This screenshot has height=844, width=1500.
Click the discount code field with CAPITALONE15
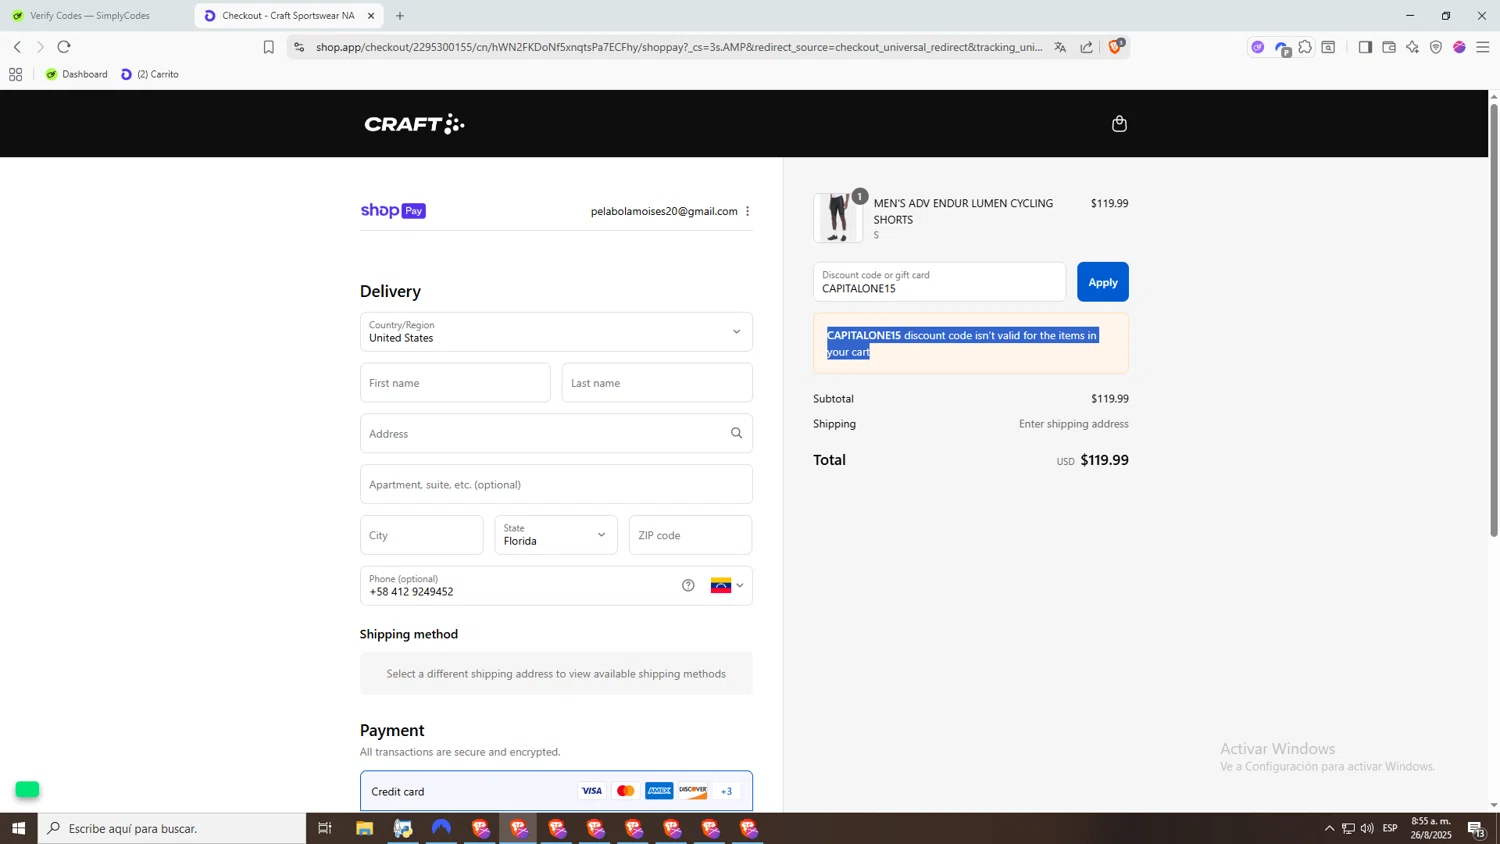939,282
